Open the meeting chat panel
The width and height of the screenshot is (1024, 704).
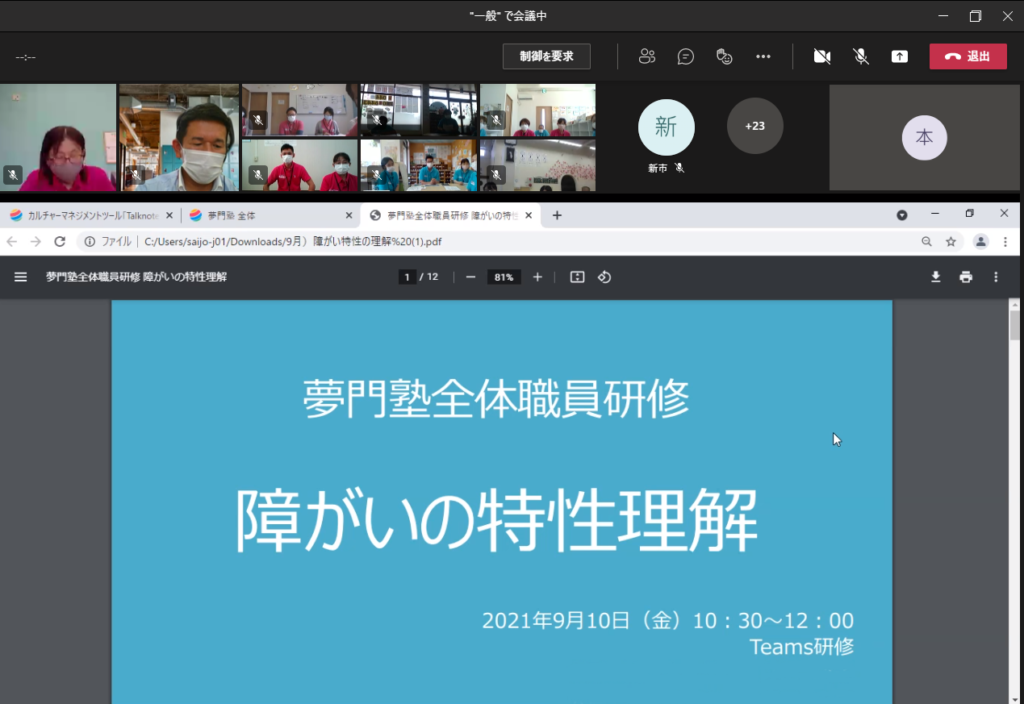(x=685, y=56)
